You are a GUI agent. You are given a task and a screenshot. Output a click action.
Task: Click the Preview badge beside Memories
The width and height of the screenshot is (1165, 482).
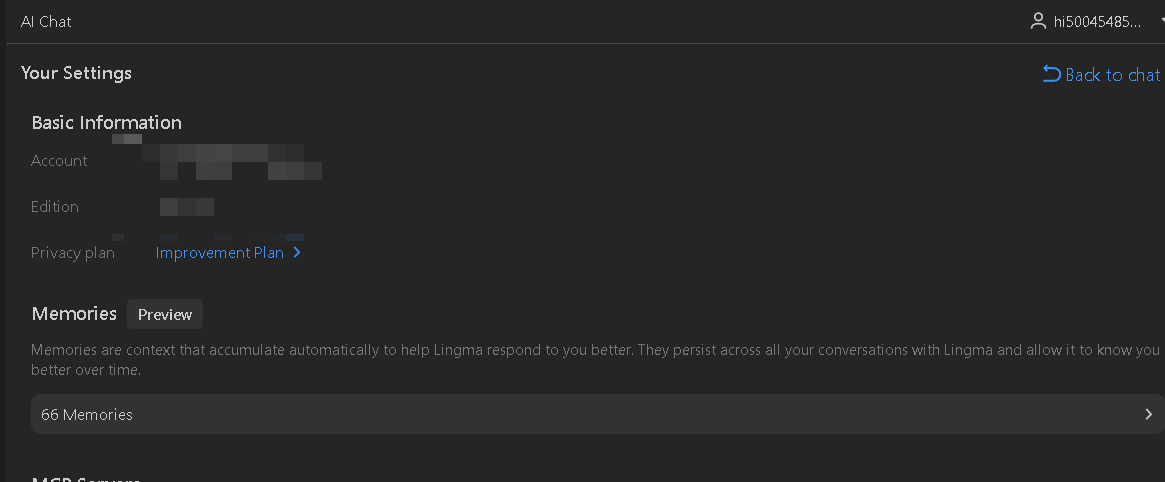coord(165,314)
